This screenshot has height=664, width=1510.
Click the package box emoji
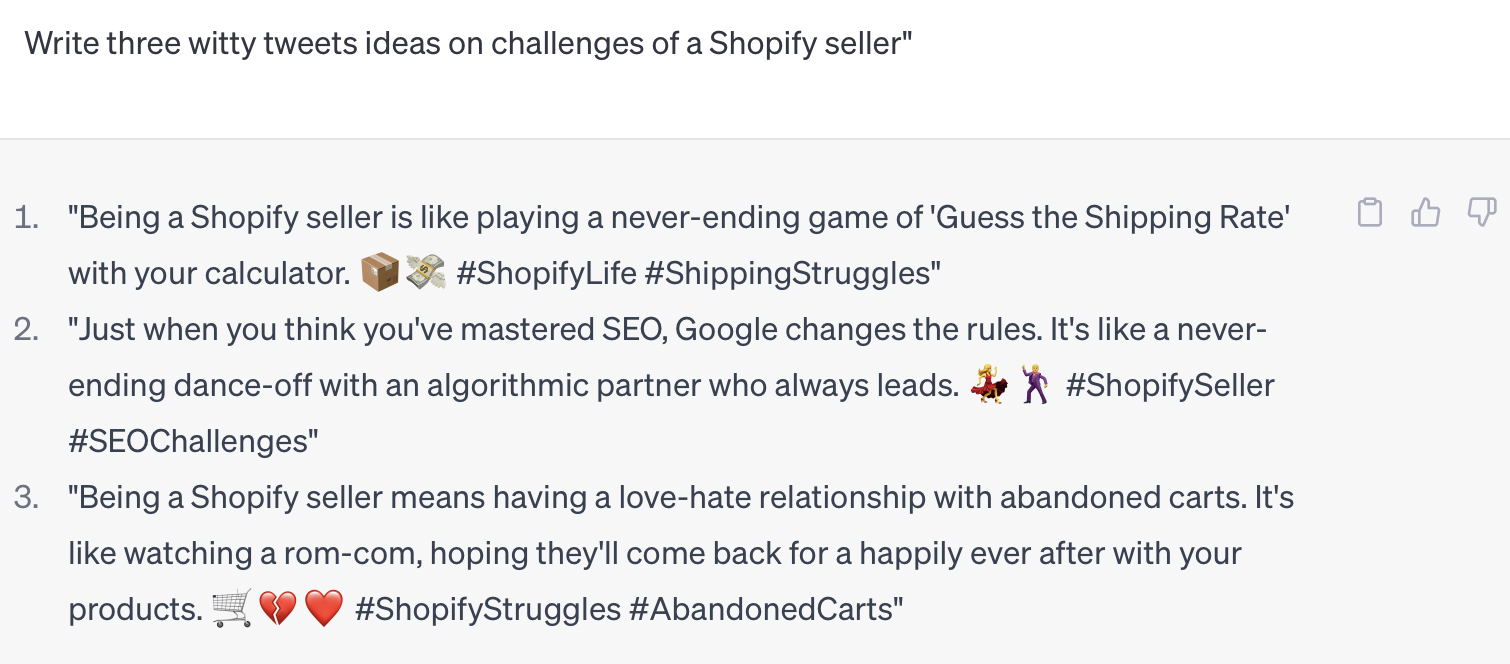pyautogui.click(x=380, y=272)
